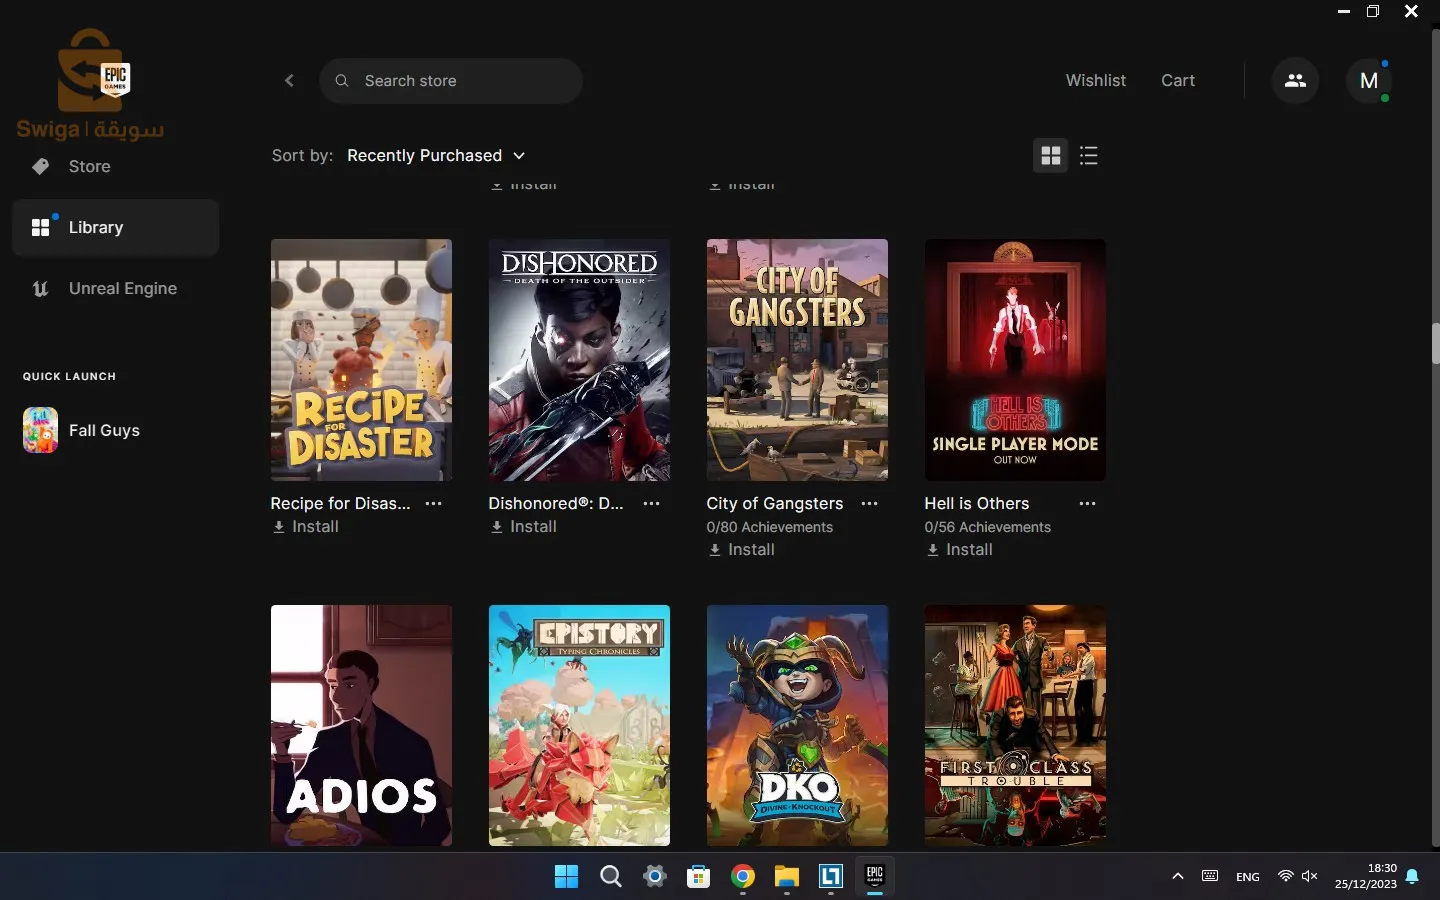This screenshot has height=900, width=1440.
Task: Open the Windows Start menu
Action: tap(566, 877)
